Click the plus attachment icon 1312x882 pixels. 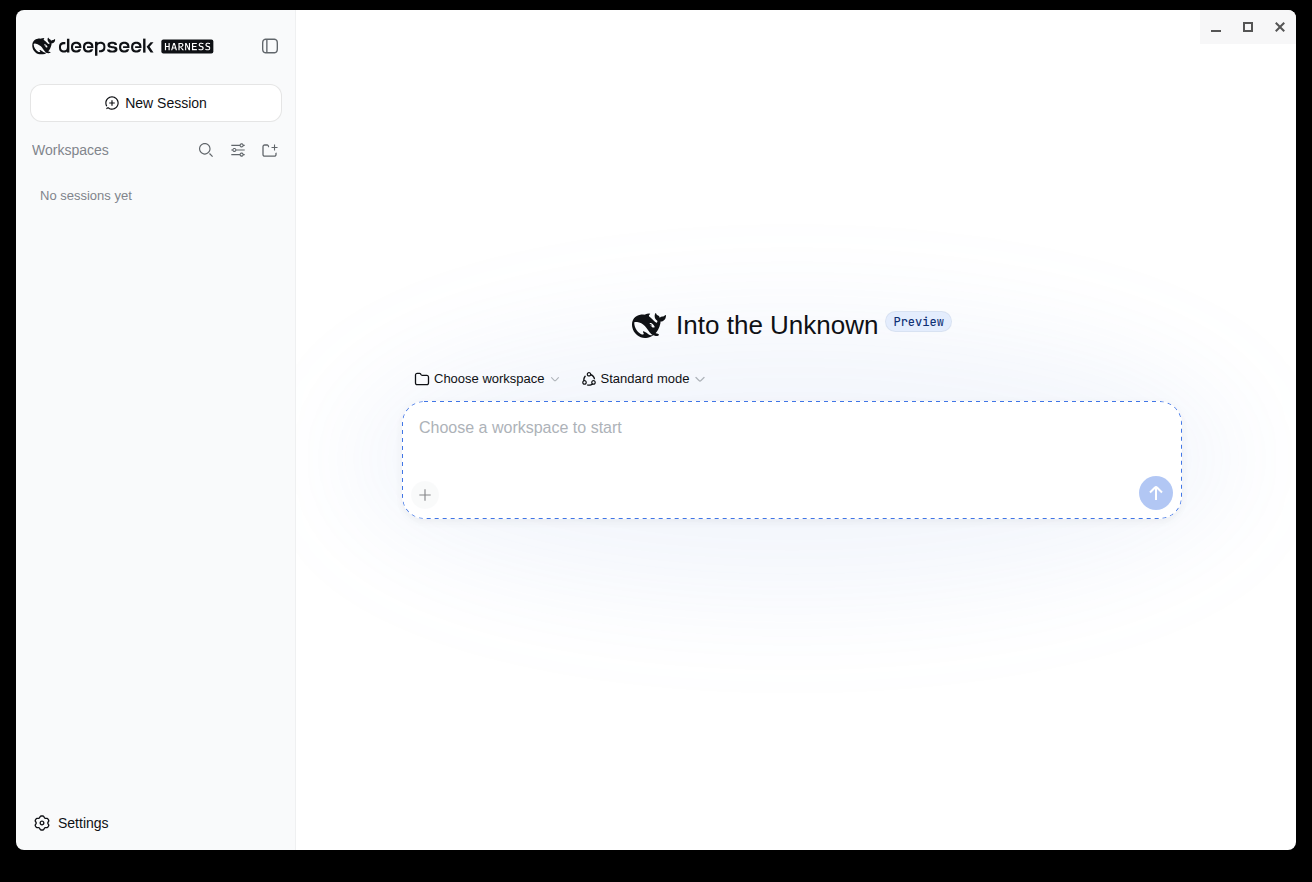pyautogui.click(x=425, y=495)
